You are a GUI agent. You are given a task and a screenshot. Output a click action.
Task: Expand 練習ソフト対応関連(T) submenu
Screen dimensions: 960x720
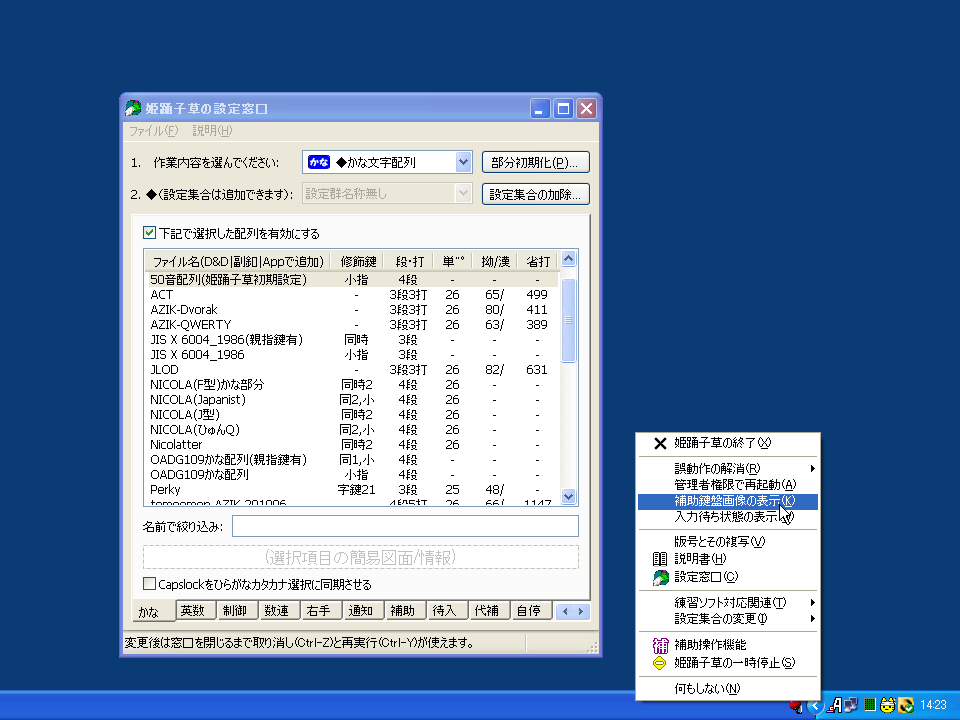[x=728, y=602]
